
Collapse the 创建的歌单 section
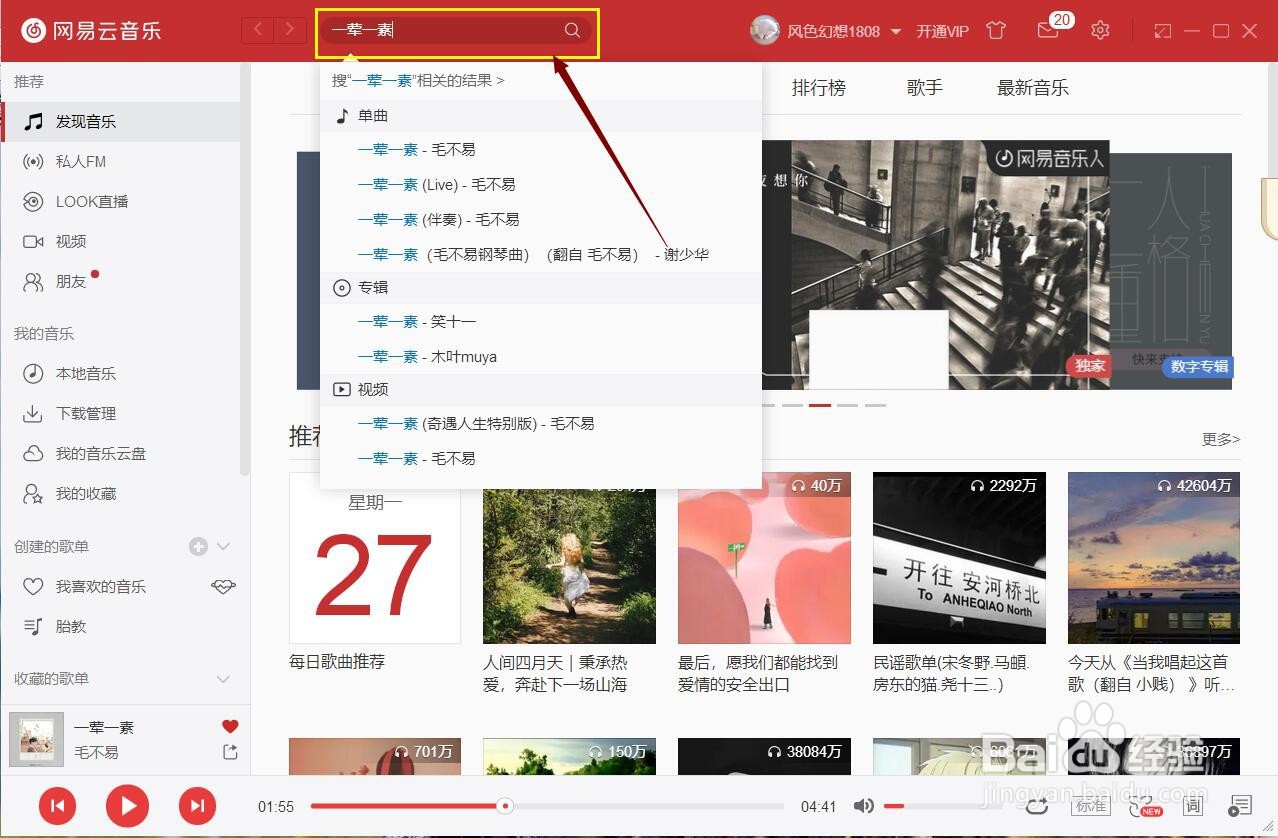tap(224, 546)
